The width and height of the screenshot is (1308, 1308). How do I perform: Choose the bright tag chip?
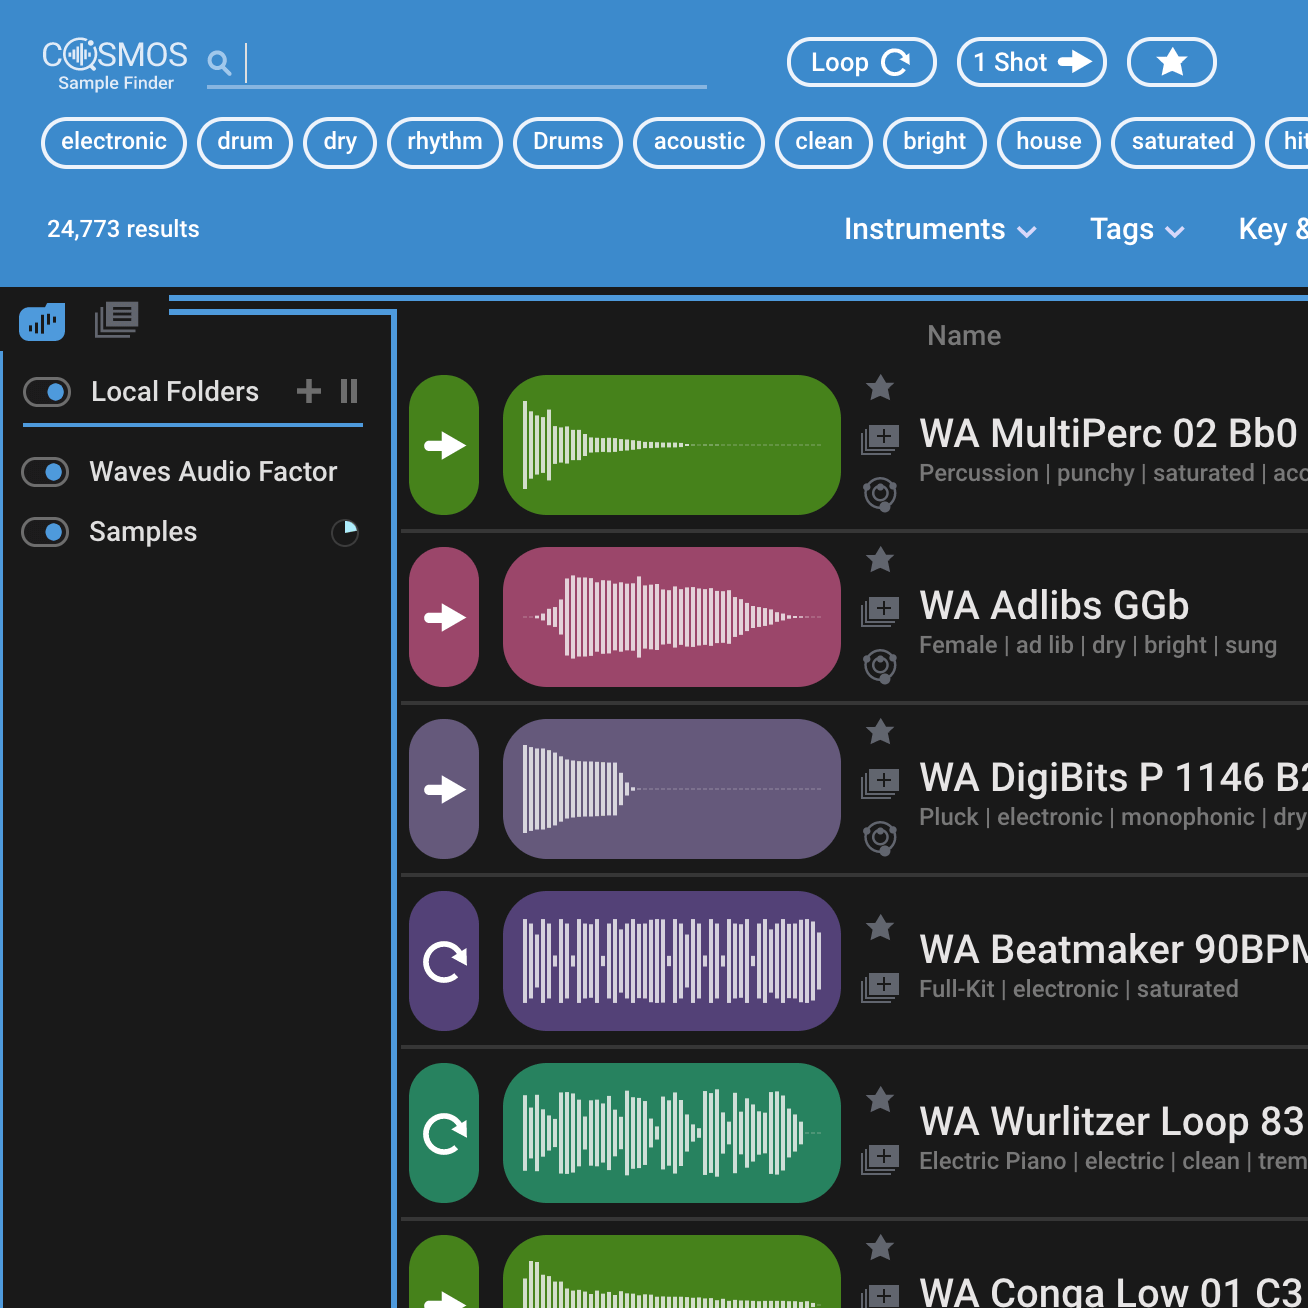click(x=935, y=142)
